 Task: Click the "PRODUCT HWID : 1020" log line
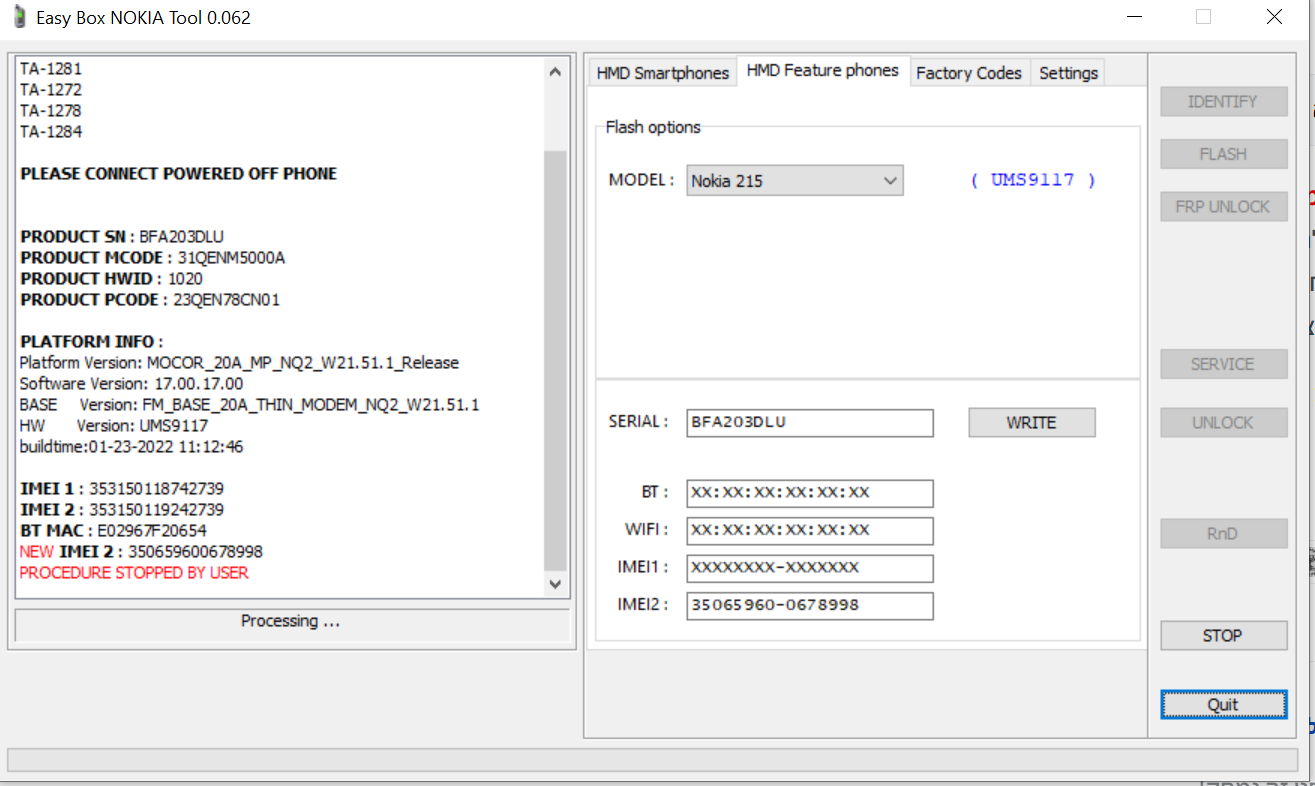pyautogui.click(x=112, y=279)
